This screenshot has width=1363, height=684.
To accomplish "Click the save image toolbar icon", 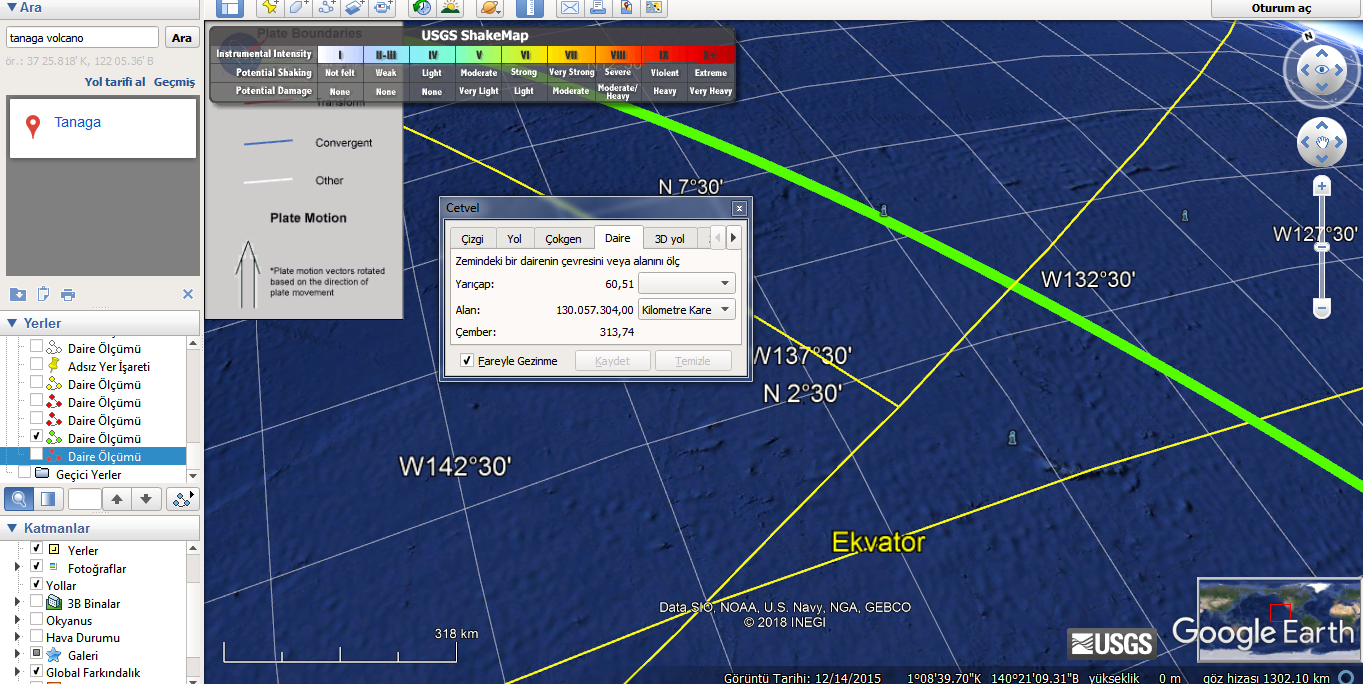I will 626,8.
